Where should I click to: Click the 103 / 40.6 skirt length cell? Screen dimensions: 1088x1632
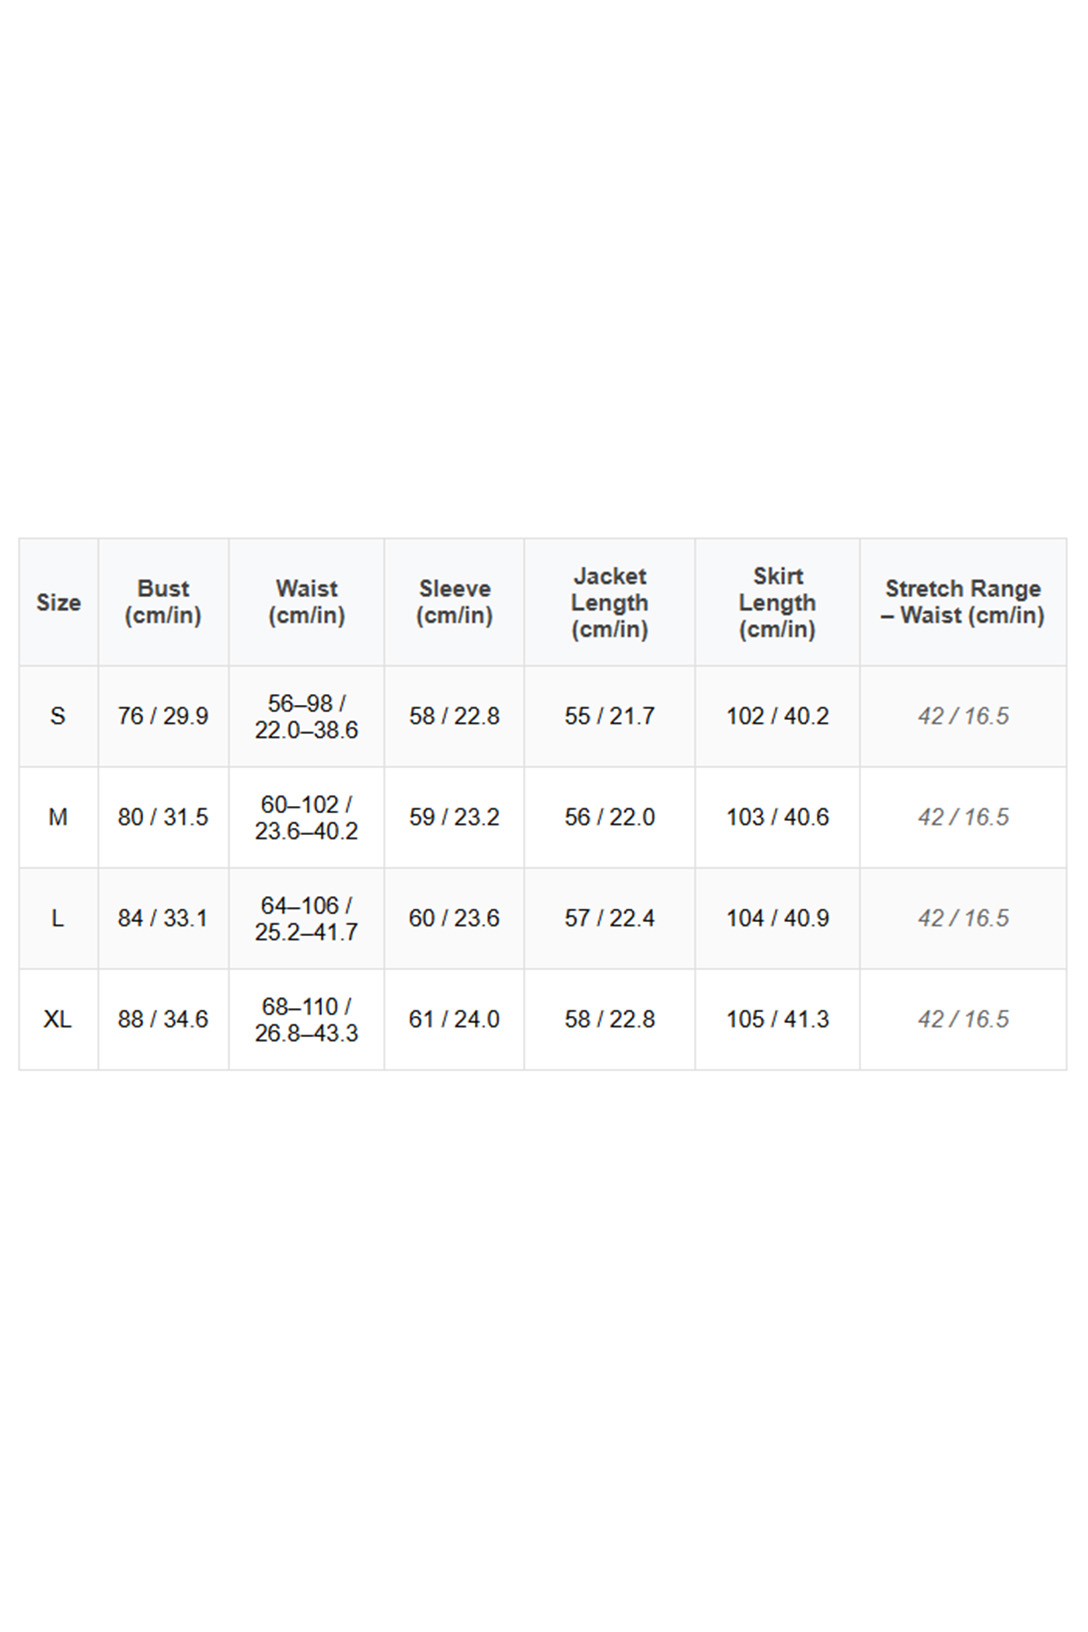pos(777,817)
